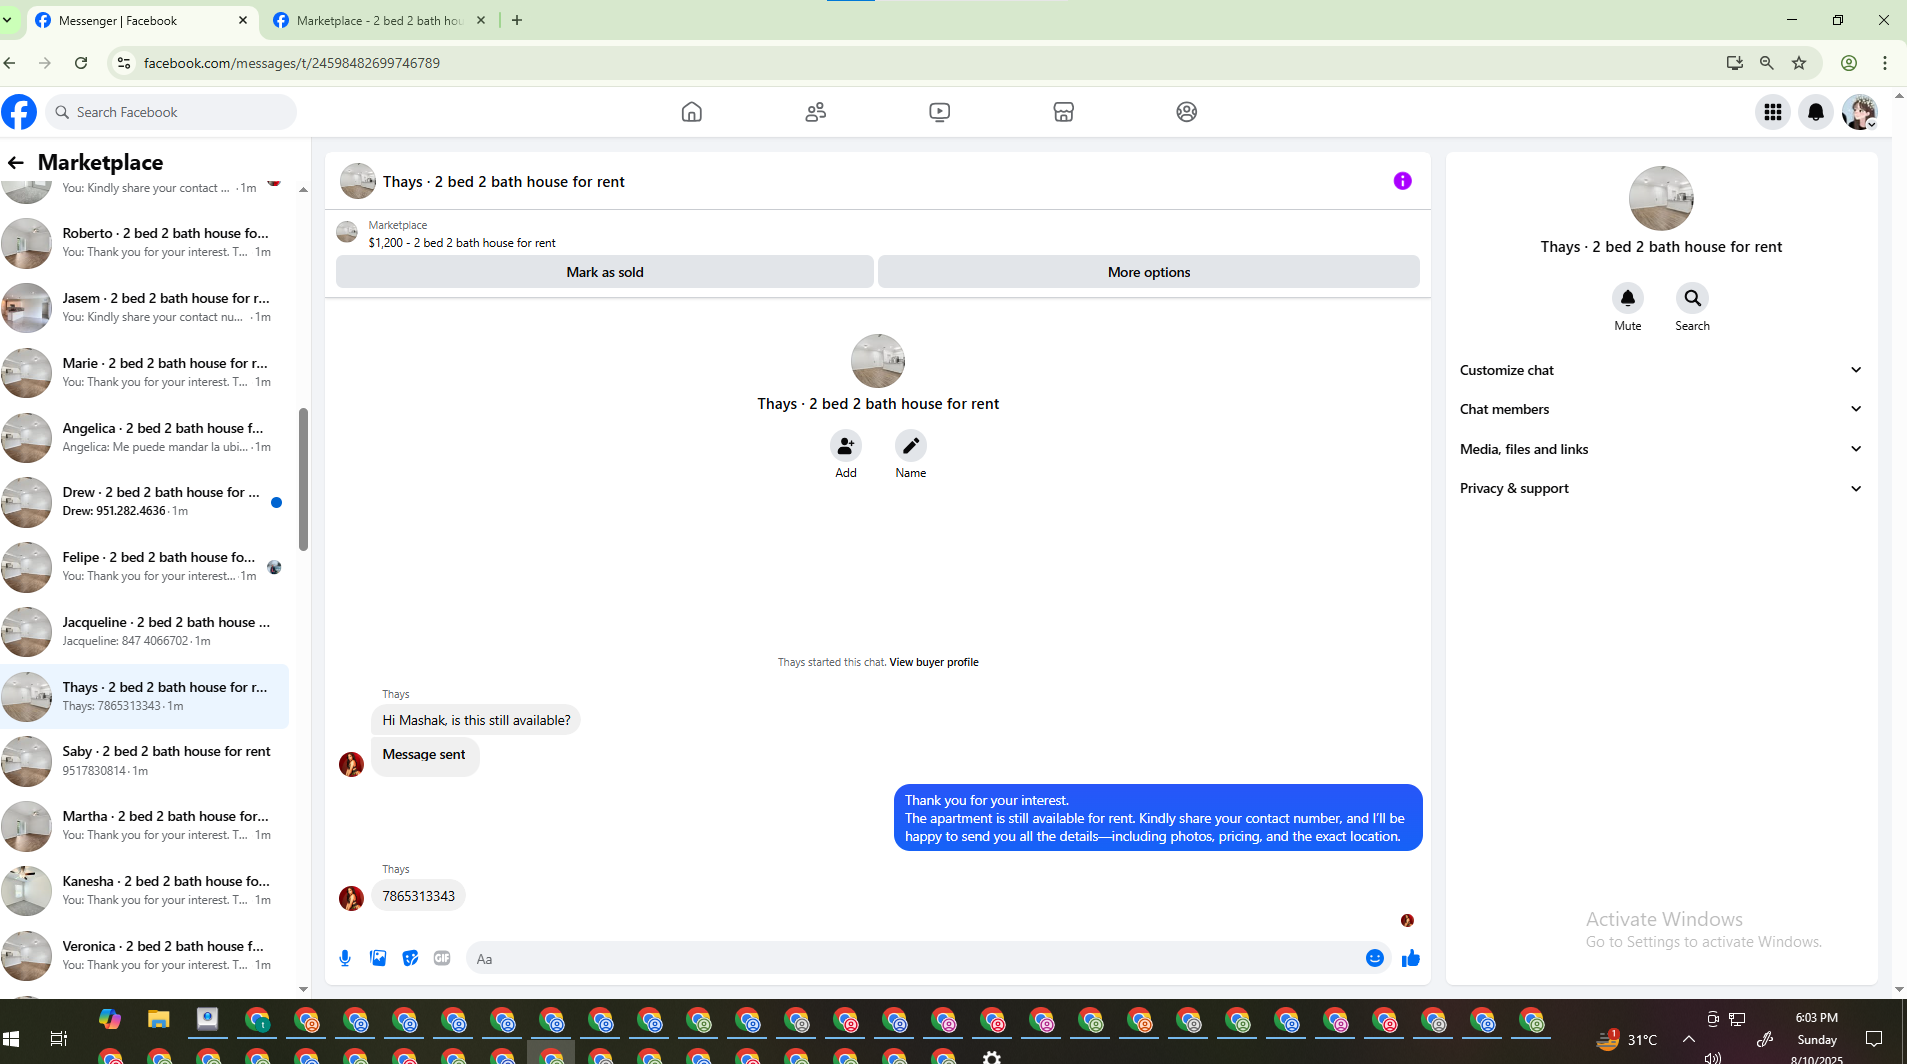
Task: Open Facebook Home icon in top navigation
Action: click(x=691, y=112)
